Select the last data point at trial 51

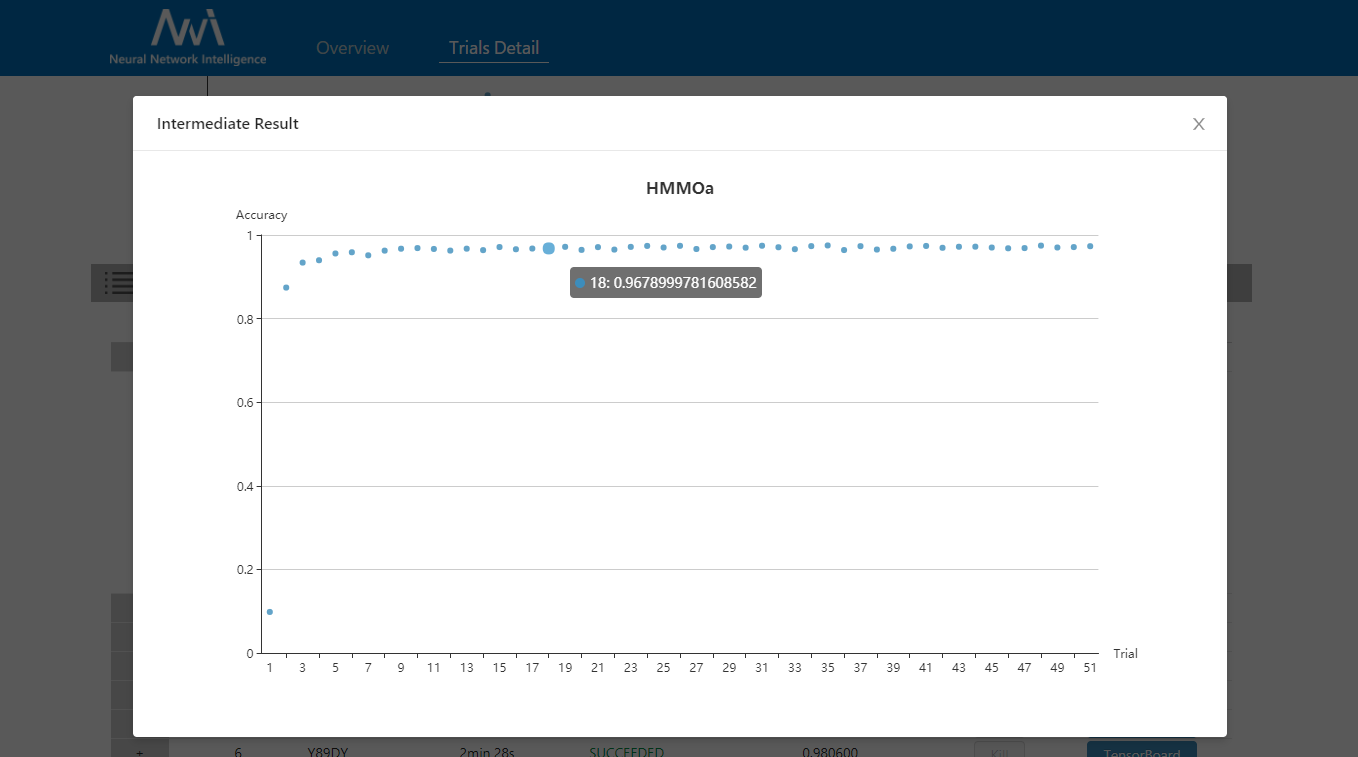click(1090, 246)
